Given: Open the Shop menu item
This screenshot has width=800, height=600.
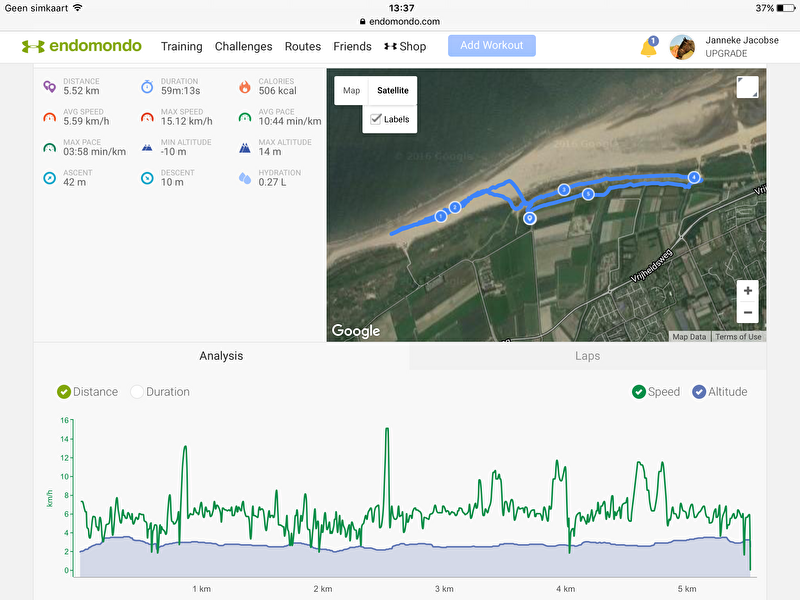Looking at the screenshot, I should [x=405, y=46].
